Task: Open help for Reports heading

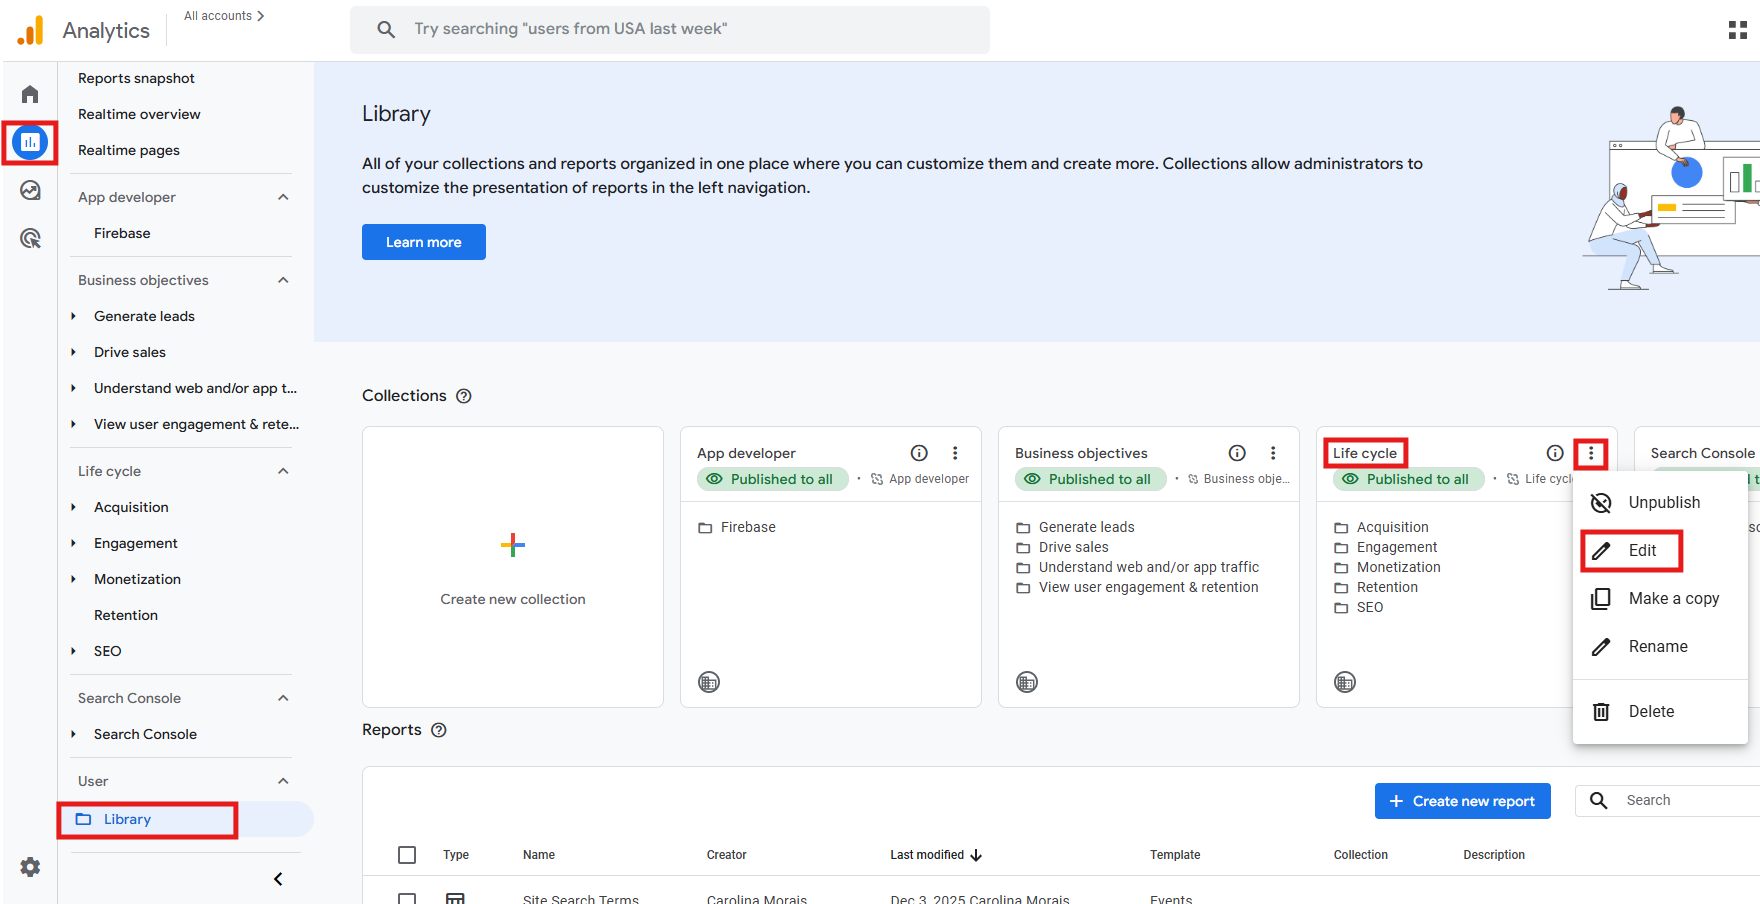Action: click(439, 730)
